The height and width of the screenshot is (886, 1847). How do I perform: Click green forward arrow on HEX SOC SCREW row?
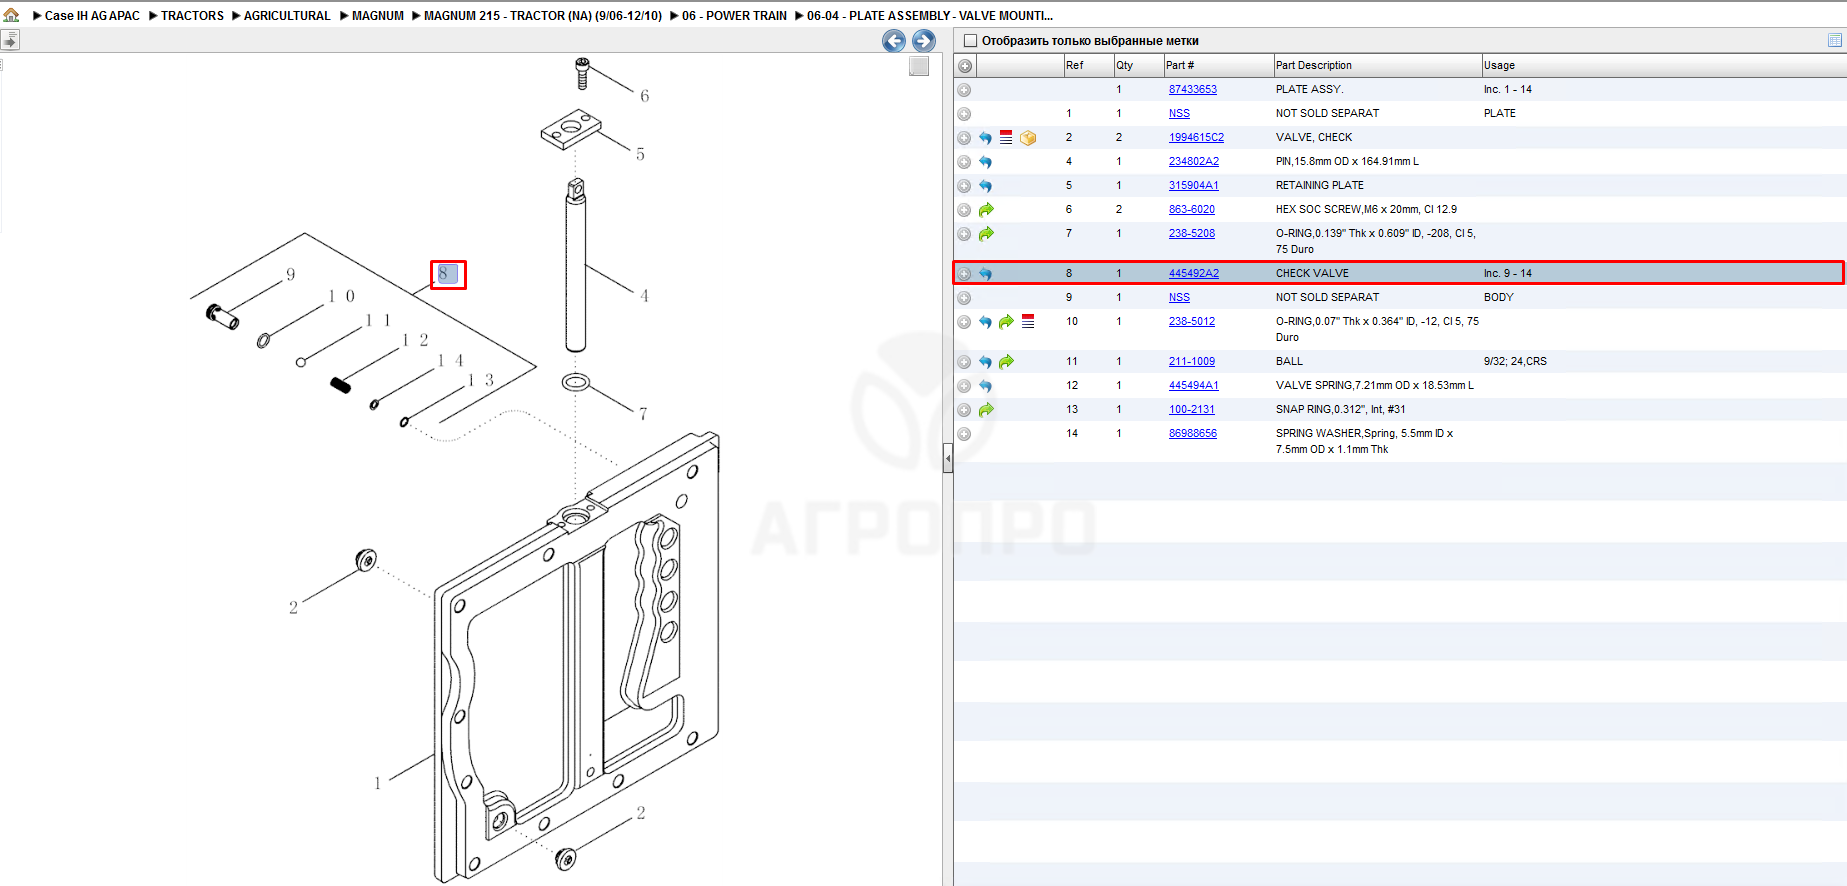(986, 210)
